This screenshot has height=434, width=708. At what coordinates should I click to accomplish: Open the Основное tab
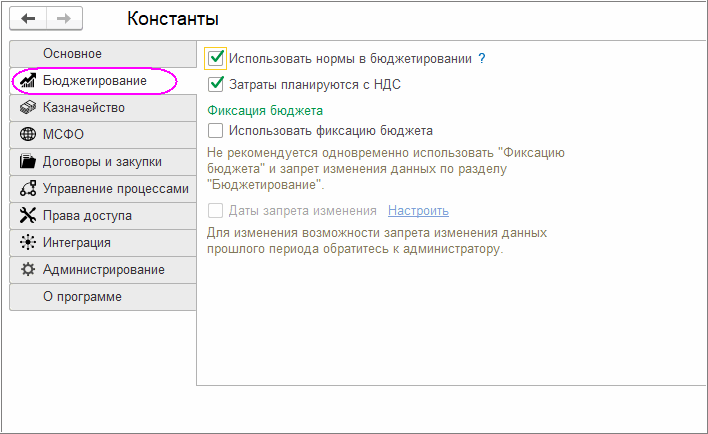(x=72, y=53)
